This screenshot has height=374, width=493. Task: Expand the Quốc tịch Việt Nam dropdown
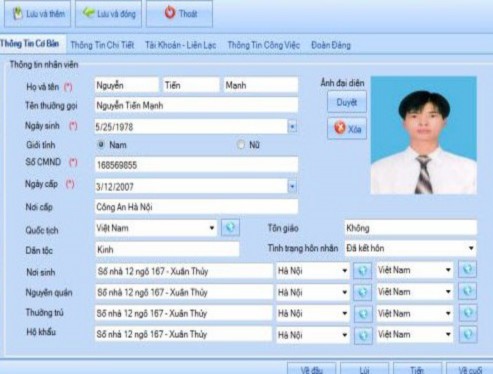[x=212, y=228]
